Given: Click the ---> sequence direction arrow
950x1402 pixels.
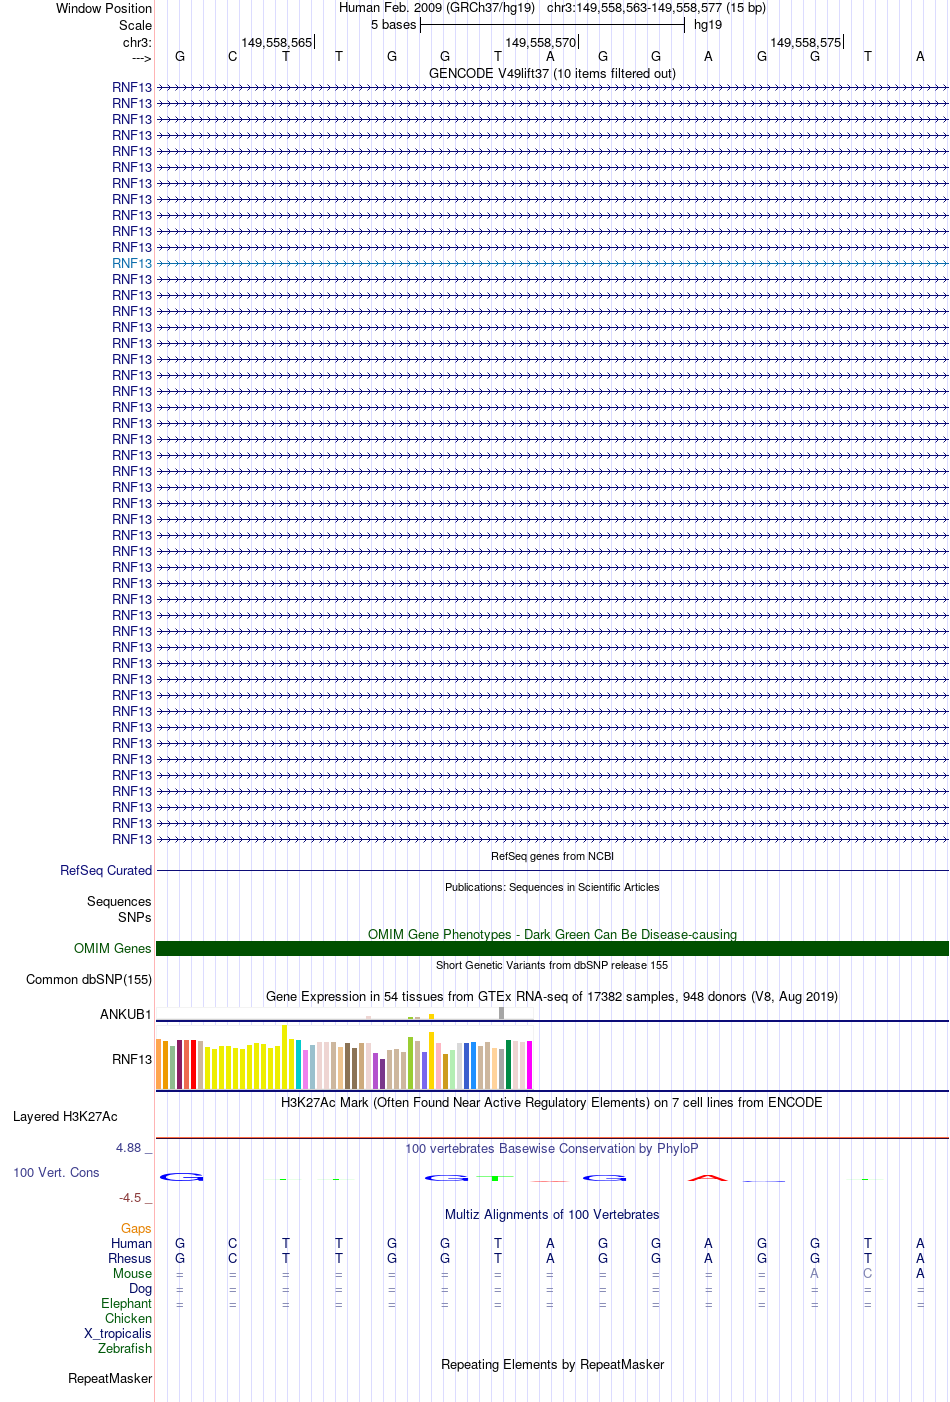Looking at the screenshot, I should pos(141,58).
